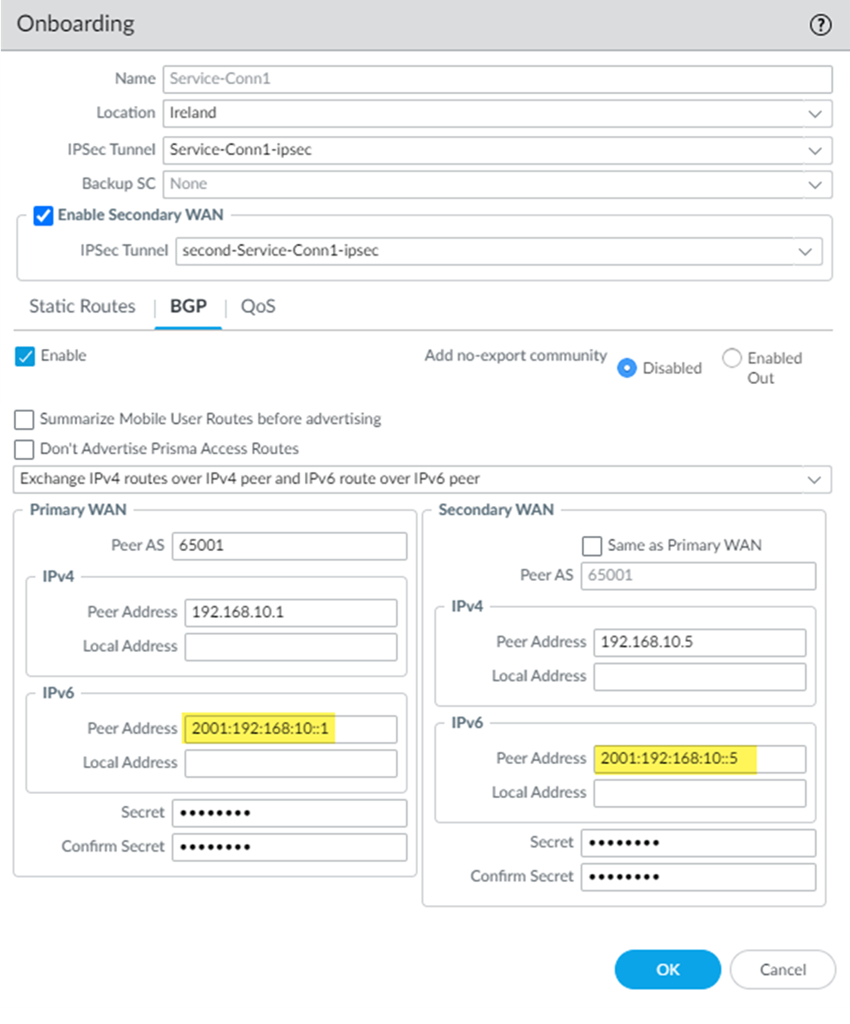Check Same as Primary WAN box
850x1024 pixels.
(x=591, y=545)
